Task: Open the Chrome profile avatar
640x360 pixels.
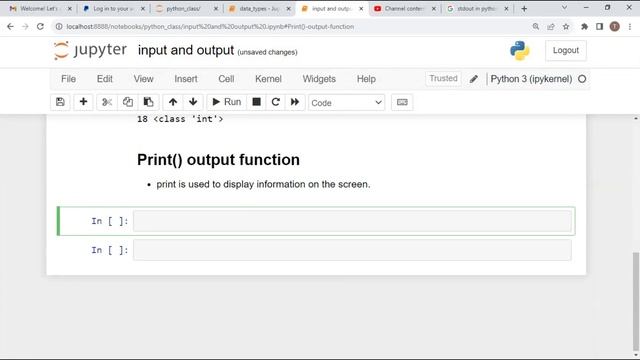Action: [x=614, y=27]
